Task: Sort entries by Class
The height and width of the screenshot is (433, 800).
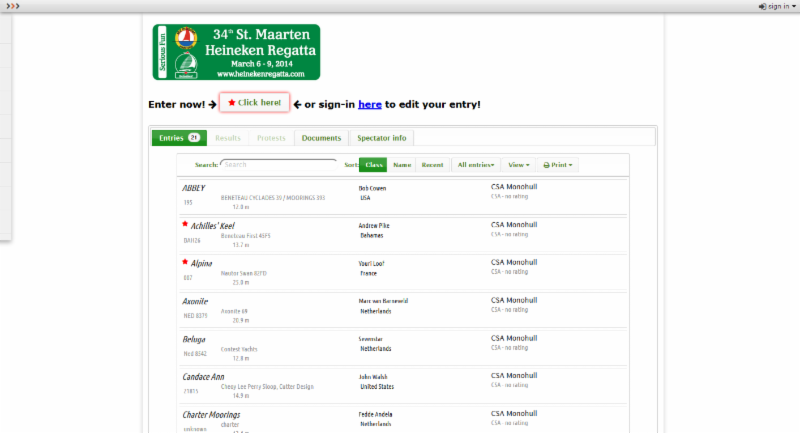Action: (x=374, y=164)
